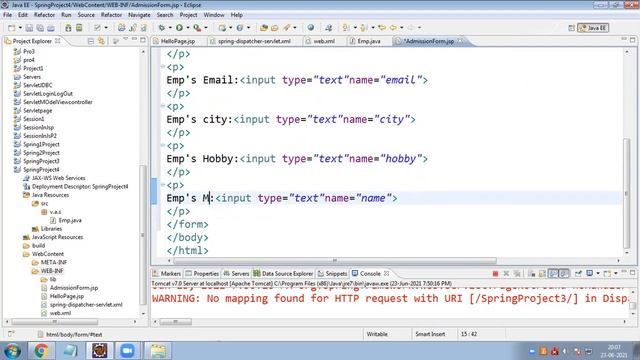
Task: Collapse the fold marker before Emp's Hobby
Action: point(162,145)
